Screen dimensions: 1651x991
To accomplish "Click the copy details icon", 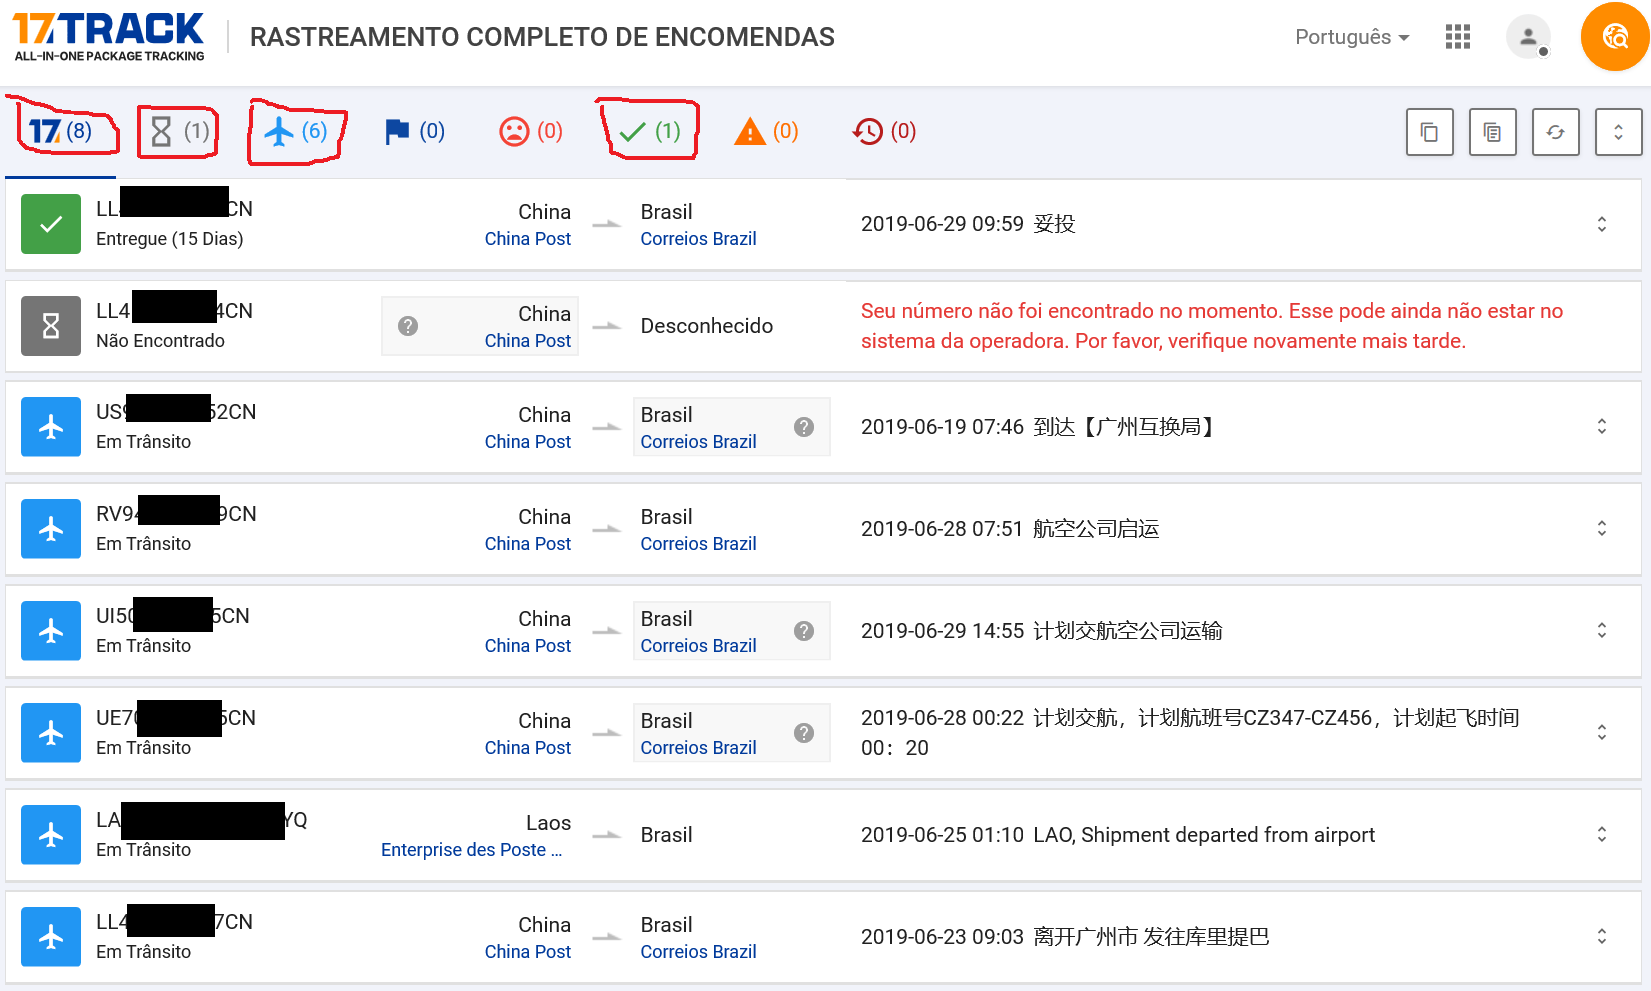I will tap(1492, 132).
